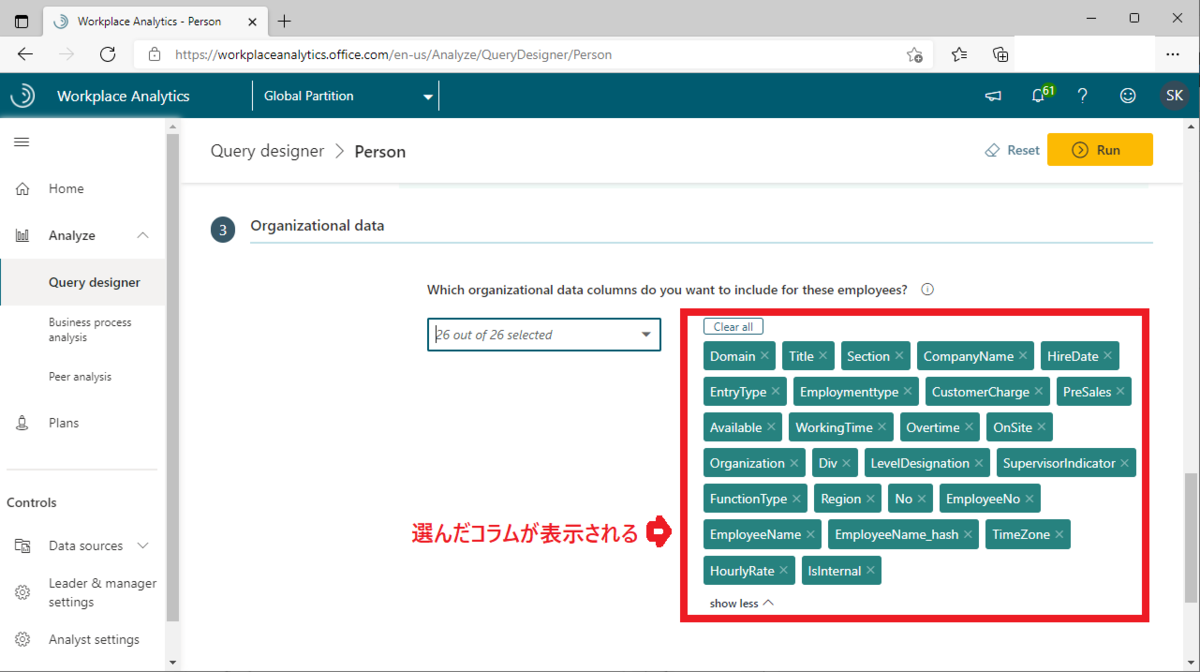The image size is (1200, 672).
Task: Open Business process analysis
Action: pyautogui.click(x=90, y=330)
